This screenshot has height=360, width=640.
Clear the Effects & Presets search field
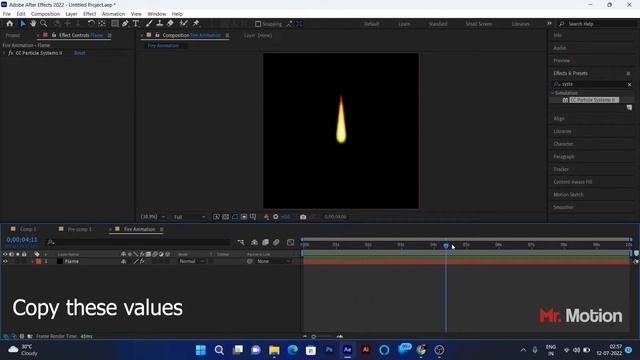pos(629,84)
